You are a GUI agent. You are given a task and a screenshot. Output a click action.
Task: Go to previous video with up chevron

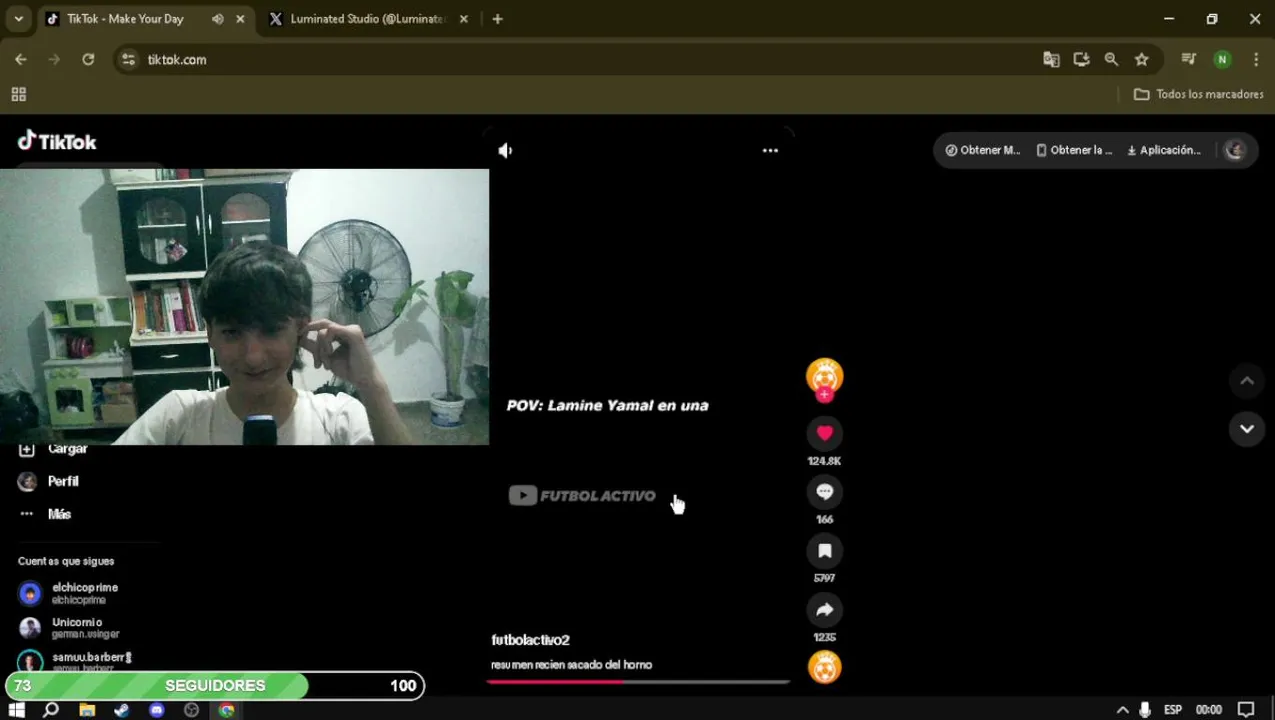1246,381
